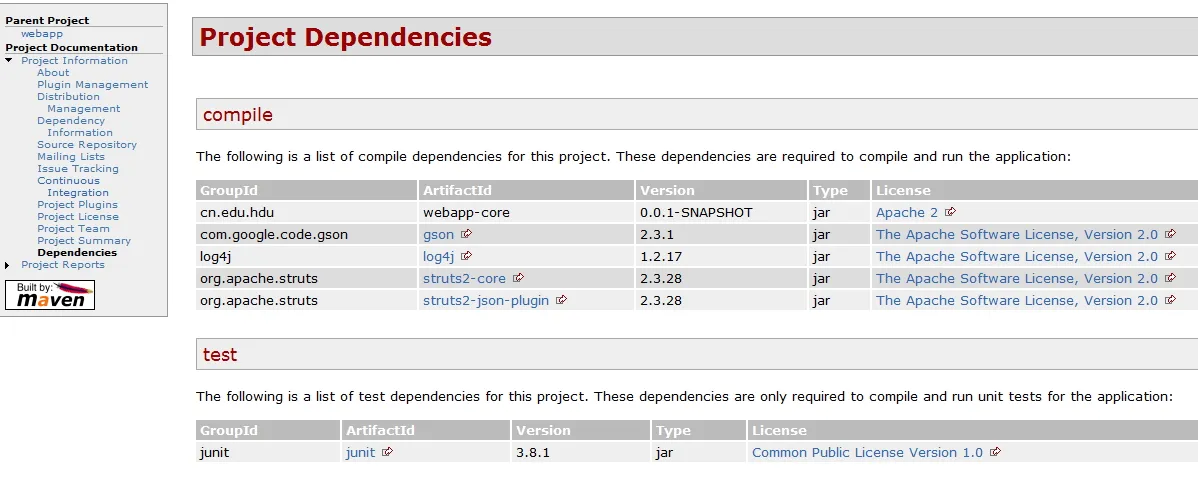
Task: Click the Built by Maven logo
Action: point(50,295)
